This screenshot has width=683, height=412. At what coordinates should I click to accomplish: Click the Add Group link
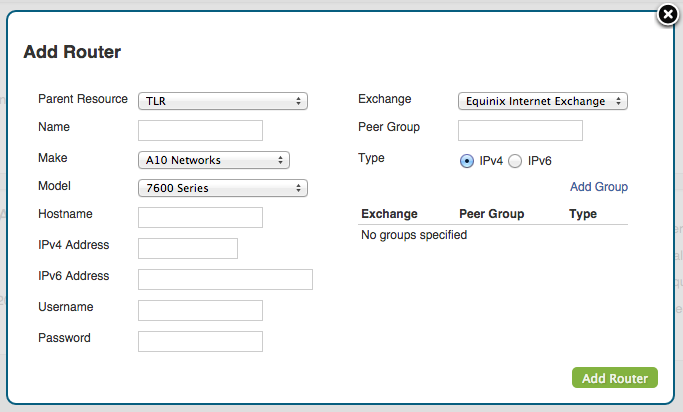[x=598, y=187]
